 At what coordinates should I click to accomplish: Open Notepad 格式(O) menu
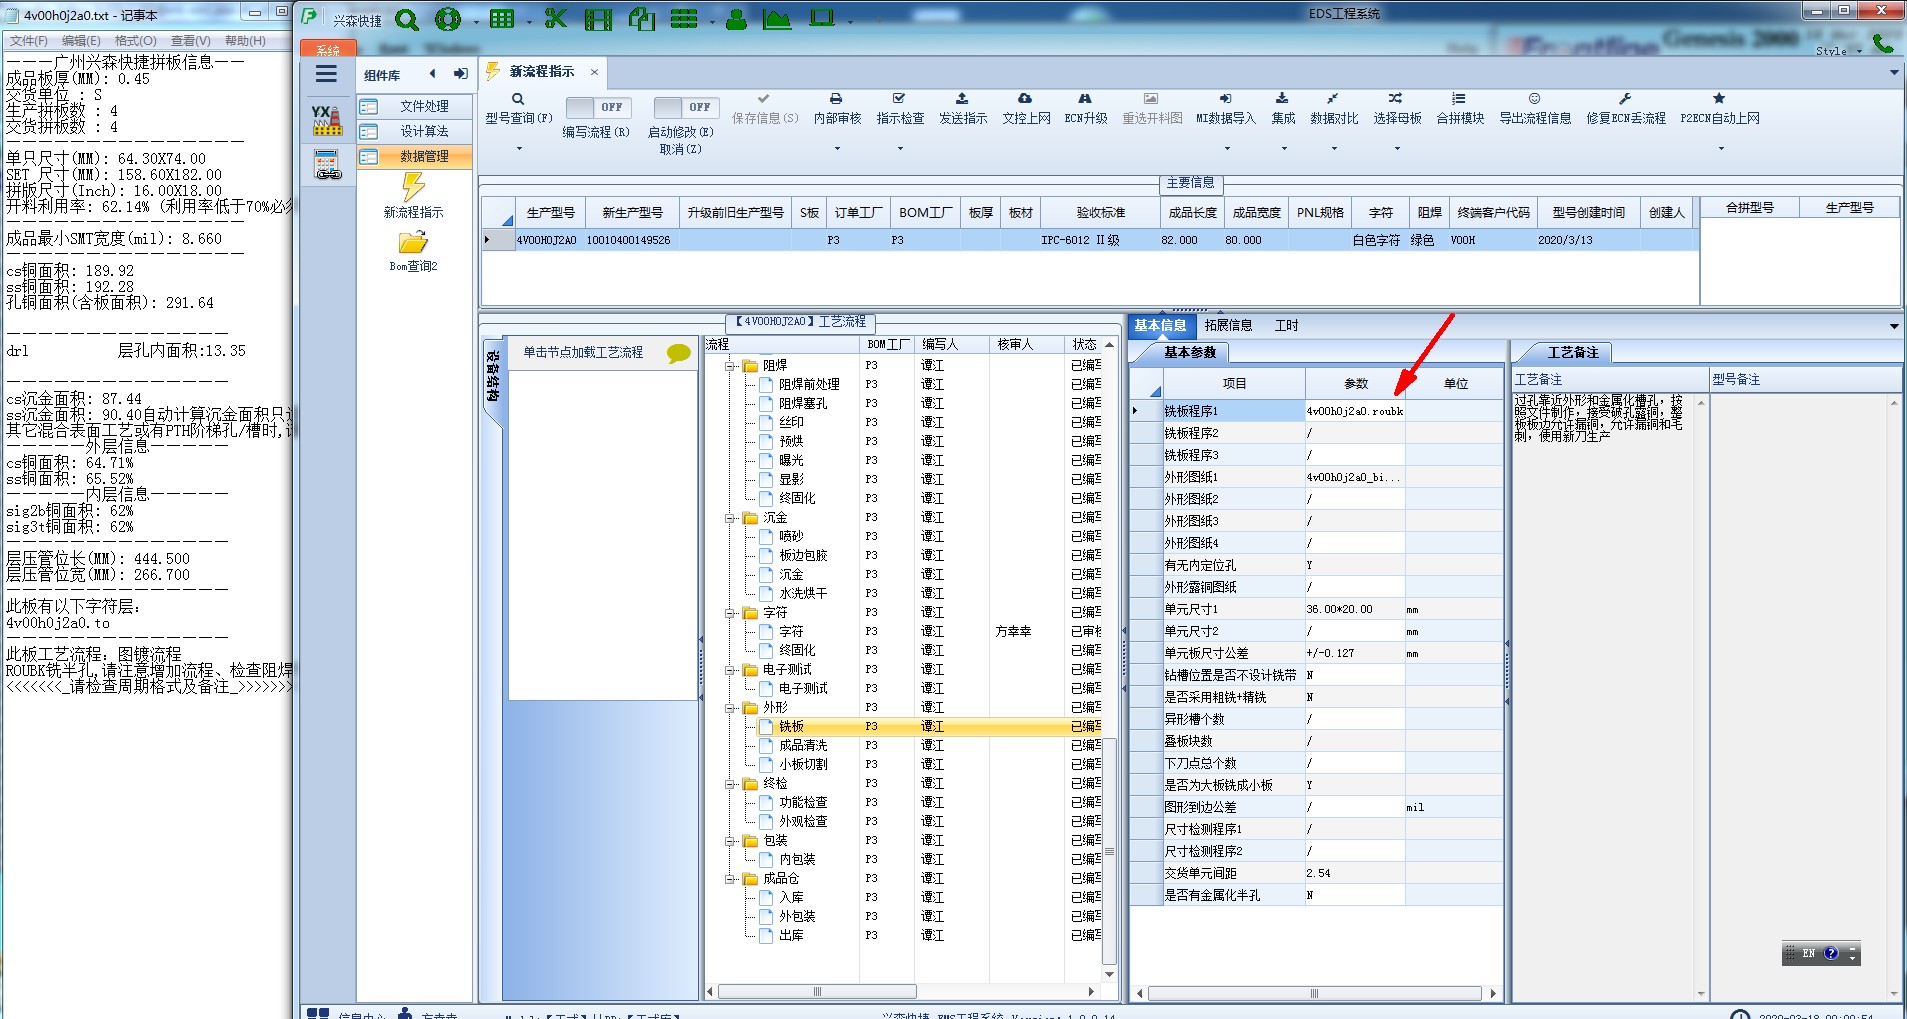(x=135, y=41)
